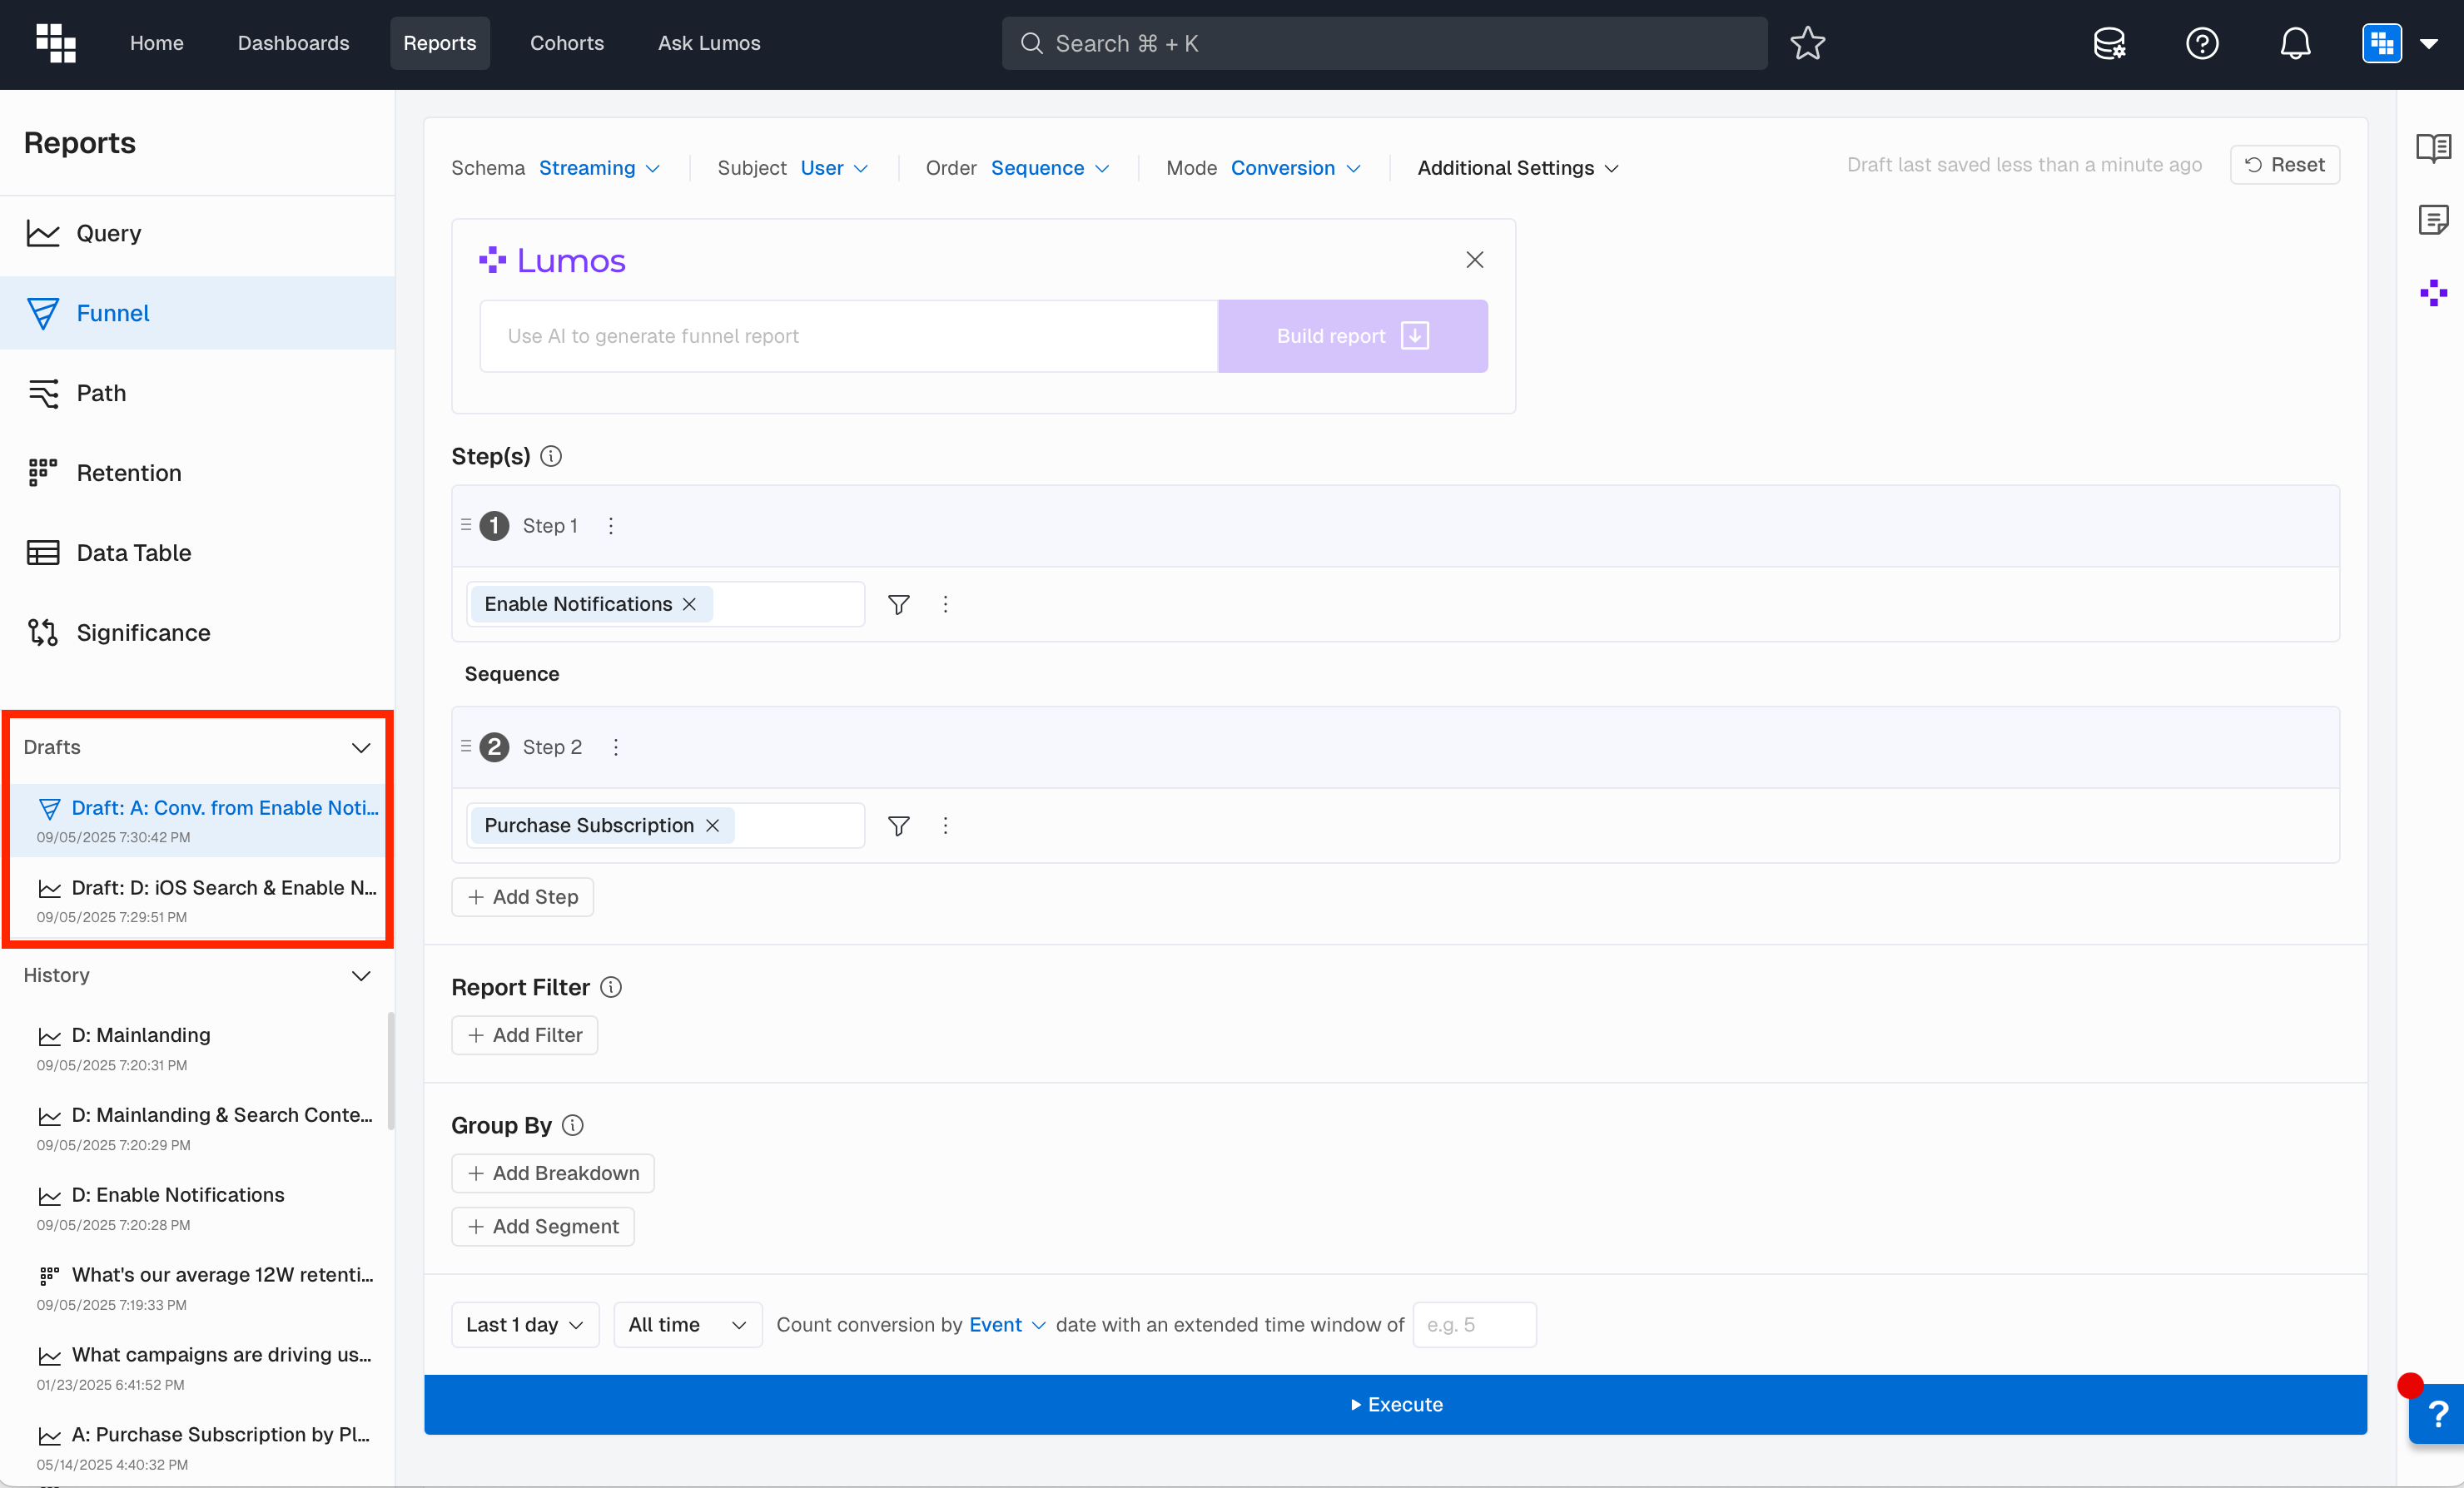The image size is (2464, 1488).
Task: Click the help question mark icon in top bar
Action: (2202, 43)
